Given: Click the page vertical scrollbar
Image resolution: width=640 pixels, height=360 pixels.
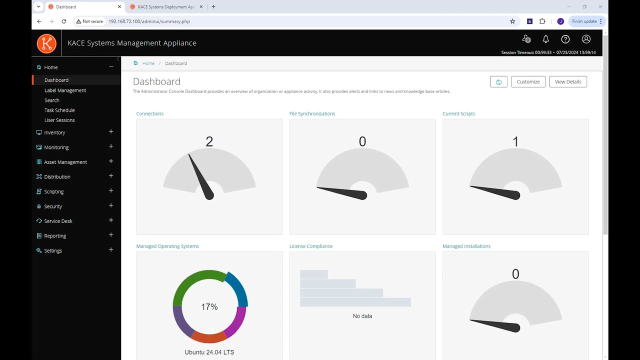Looking at the screenshot, I should point(605,135).
